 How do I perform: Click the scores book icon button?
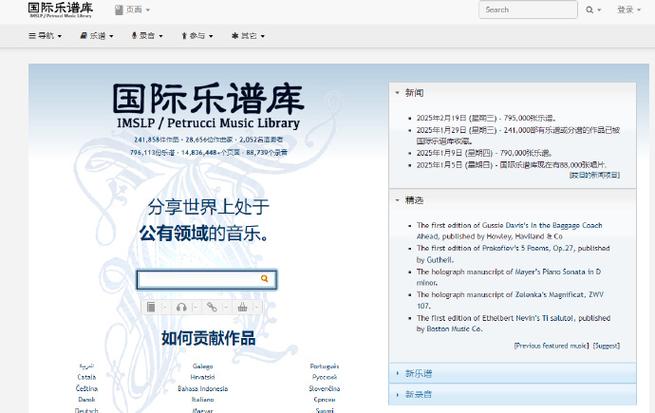tap(151, 307)
